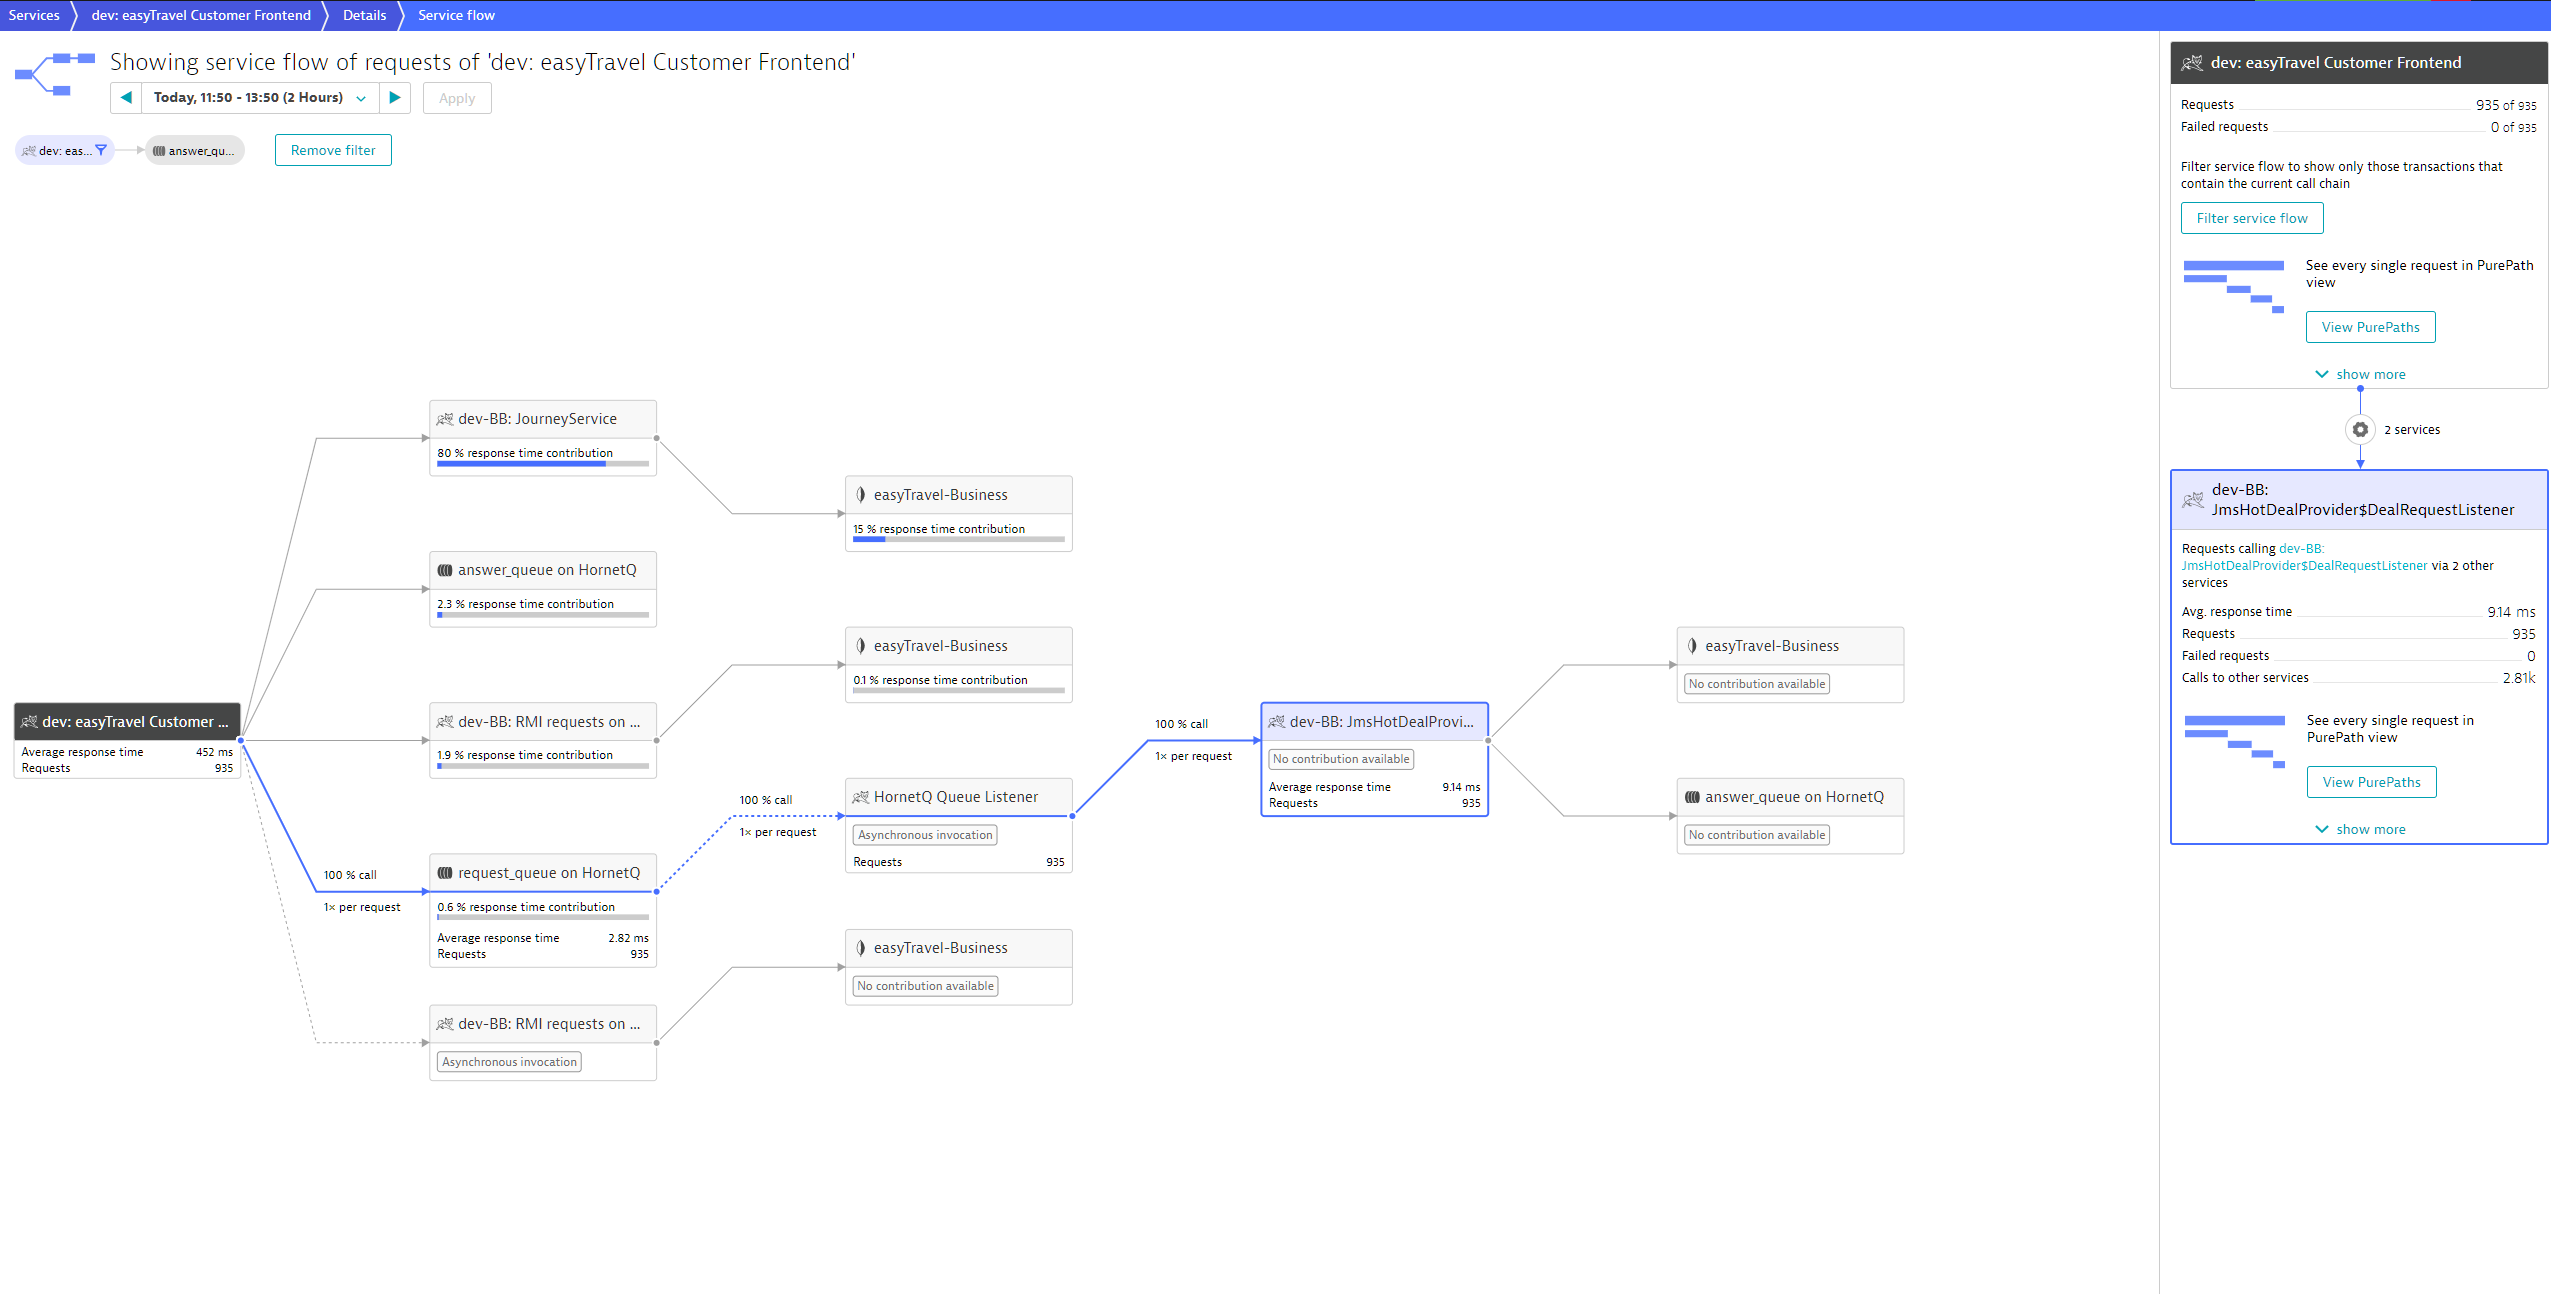Open Details breadcrumb

364,15
